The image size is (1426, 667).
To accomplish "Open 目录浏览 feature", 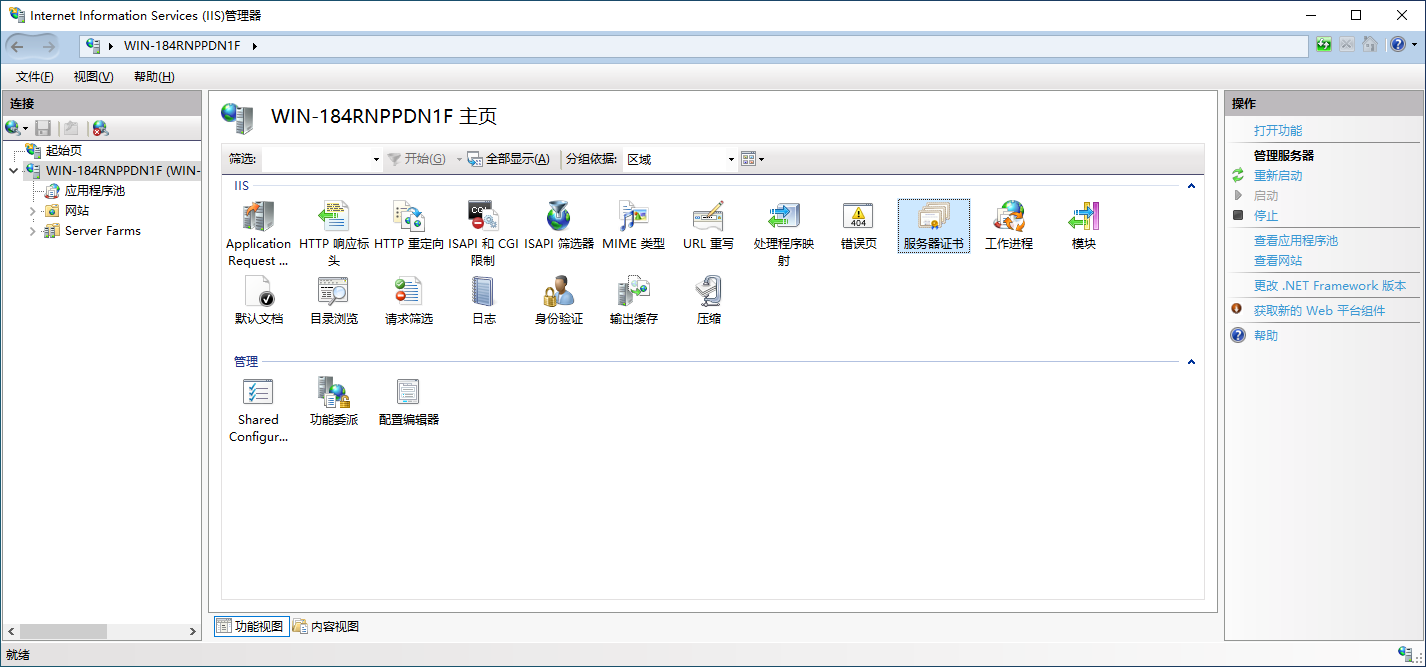I will [x=334, y=301].
